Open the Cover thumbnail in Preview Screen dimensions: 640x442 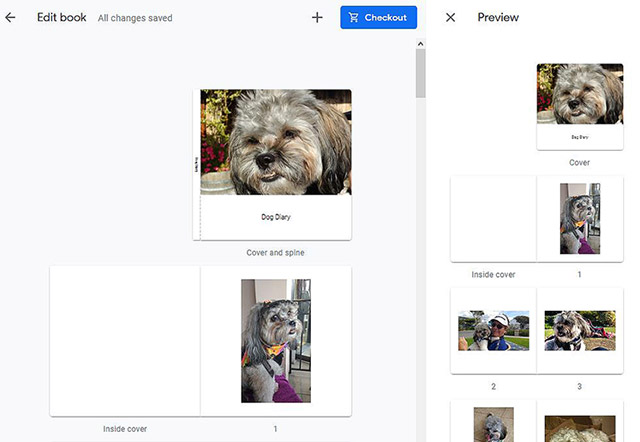tap(580, 107)
